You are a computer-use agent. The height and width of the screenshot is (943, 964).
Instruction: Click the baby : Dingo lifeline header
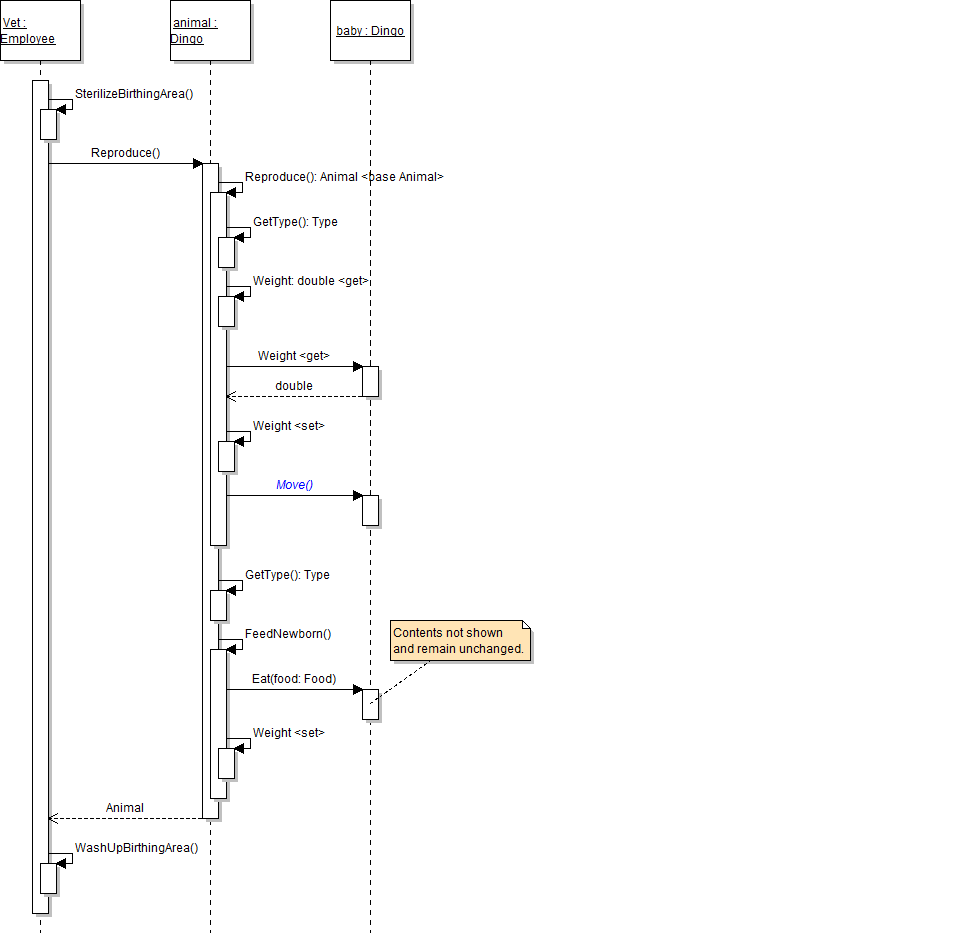(370, 31)
